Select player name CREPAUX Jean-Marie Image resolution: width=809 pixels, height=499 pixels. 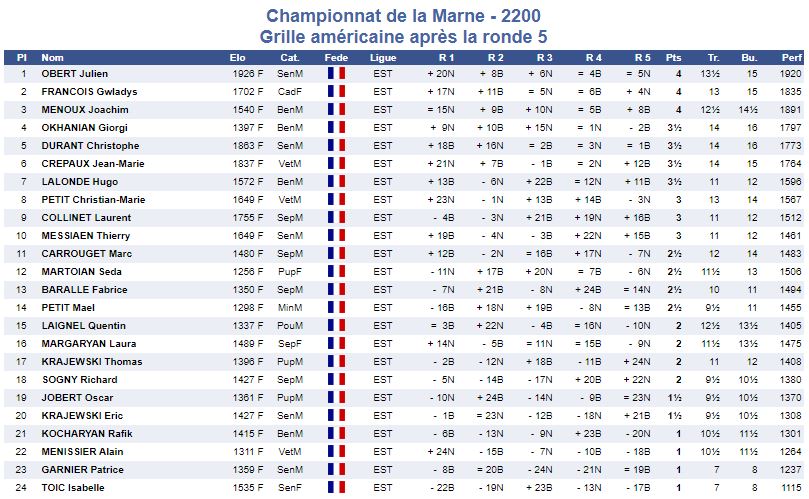tap(93, 164)
